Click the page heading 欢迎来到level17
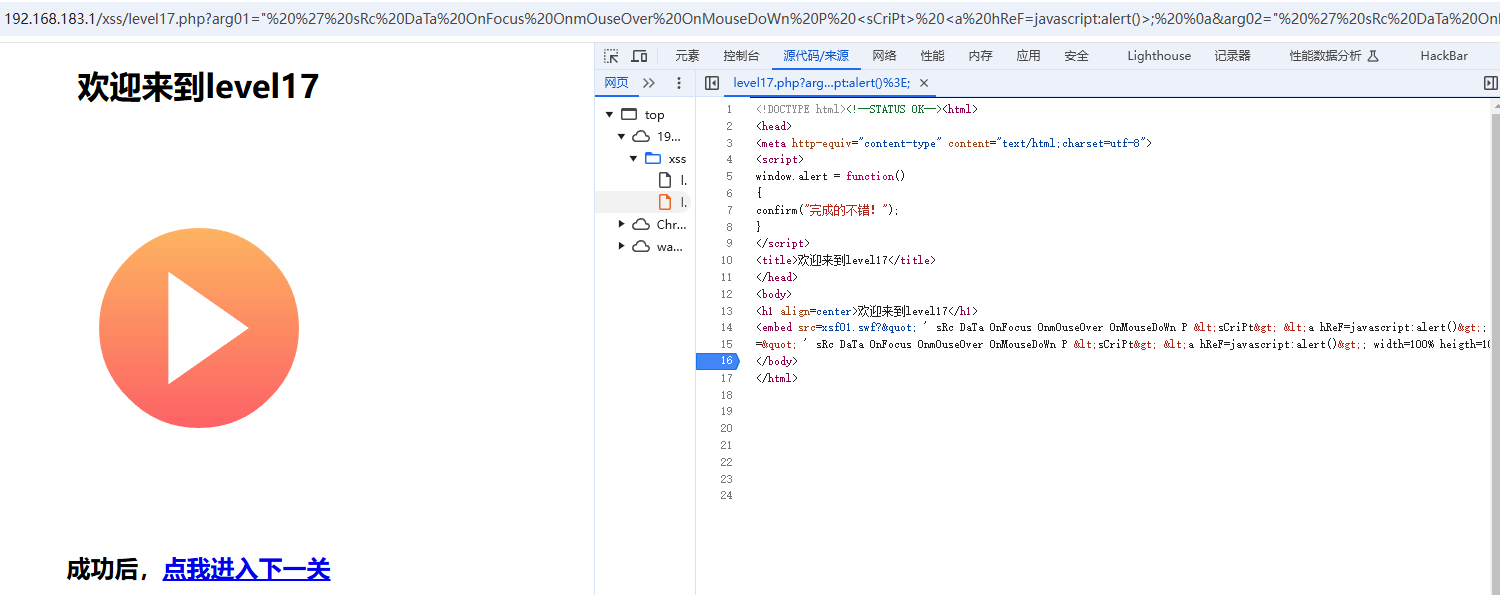This screenshot has width=1500, height=595. pos(198,87)
